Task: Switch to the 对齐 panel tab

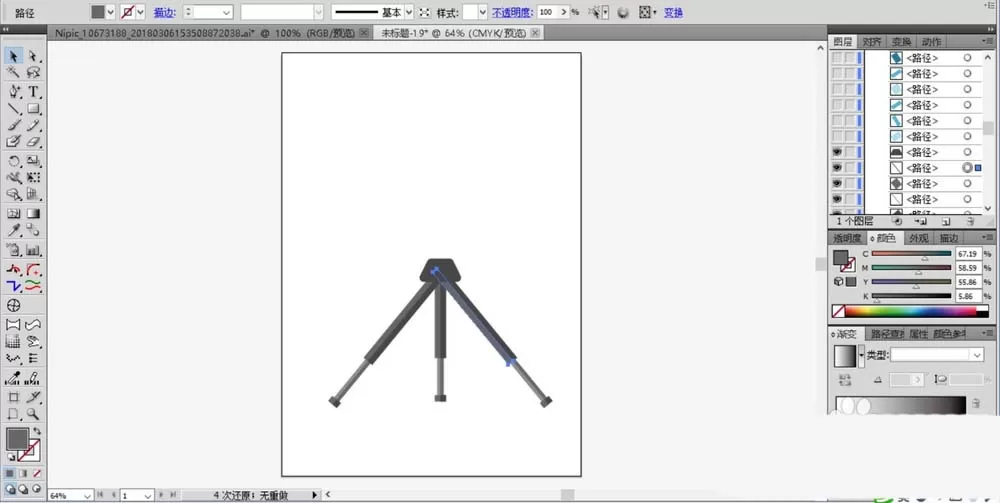Action: coord(871,42)
